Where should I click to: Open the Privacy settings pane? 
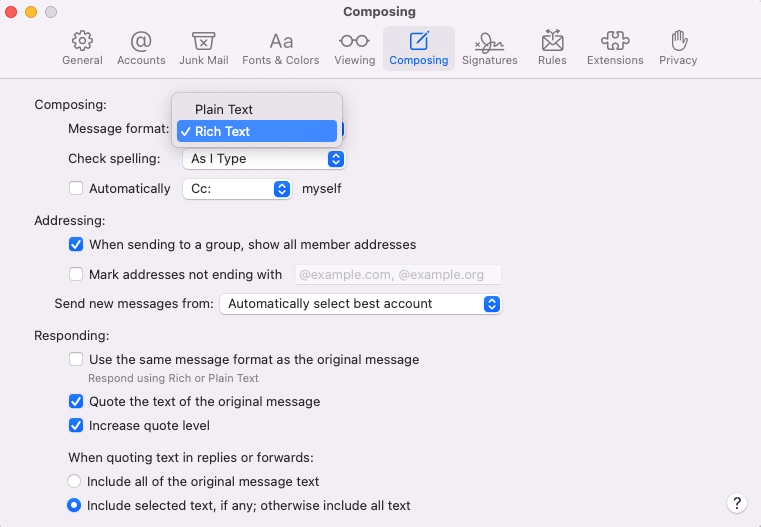click(678, 48)
